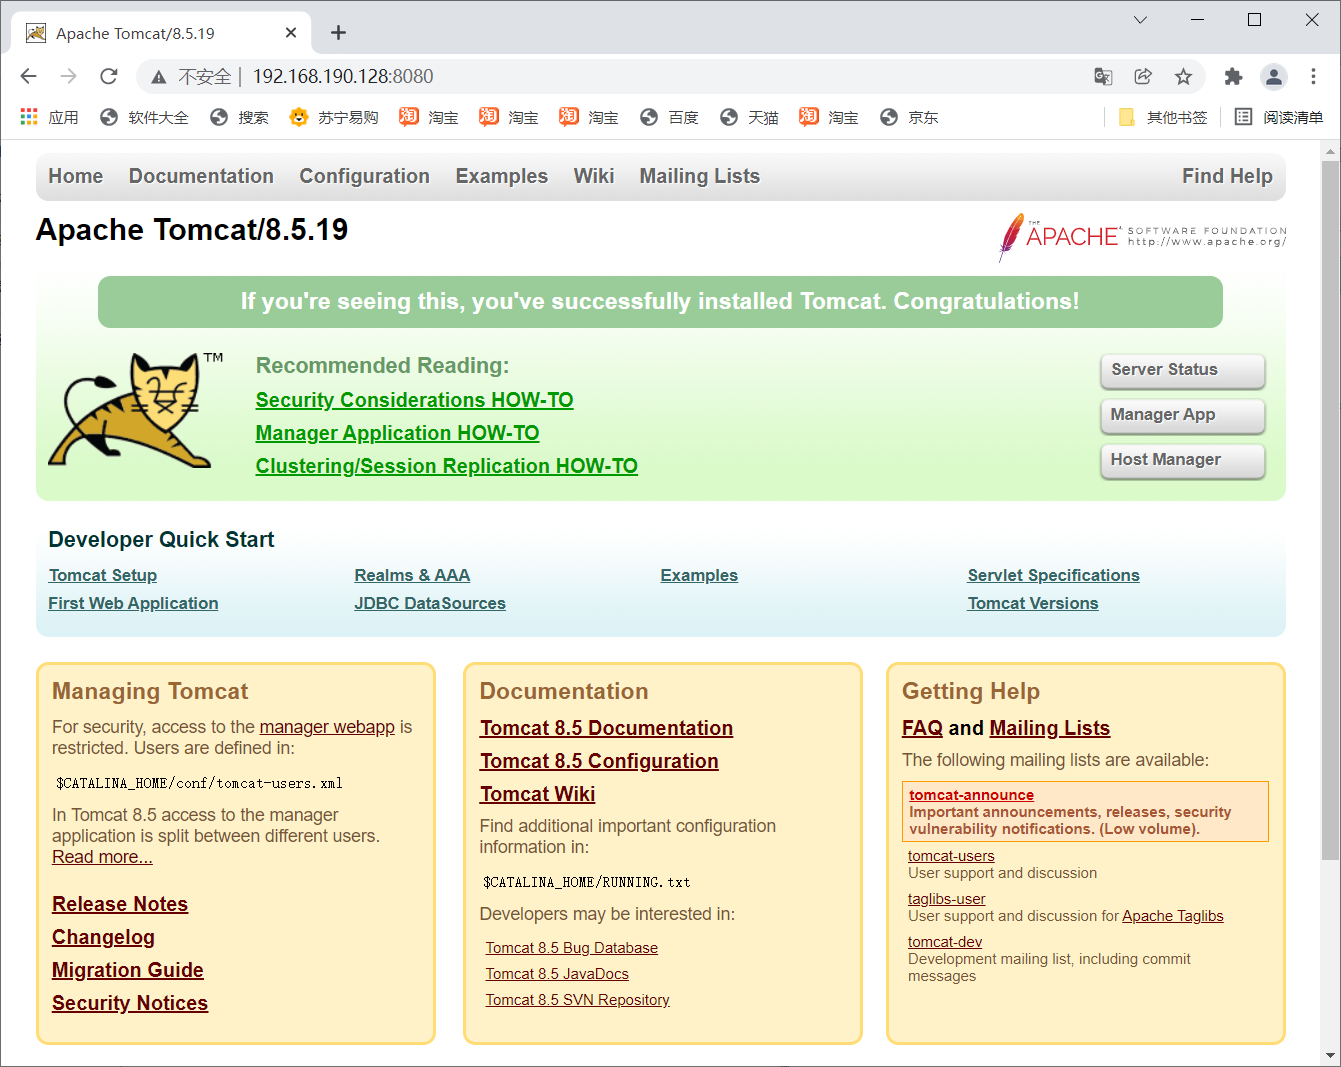Viewport: 1341px width, 1067px height.
Task: Open Manager Application HOW-TO link
Action: [x=397, y=433]
